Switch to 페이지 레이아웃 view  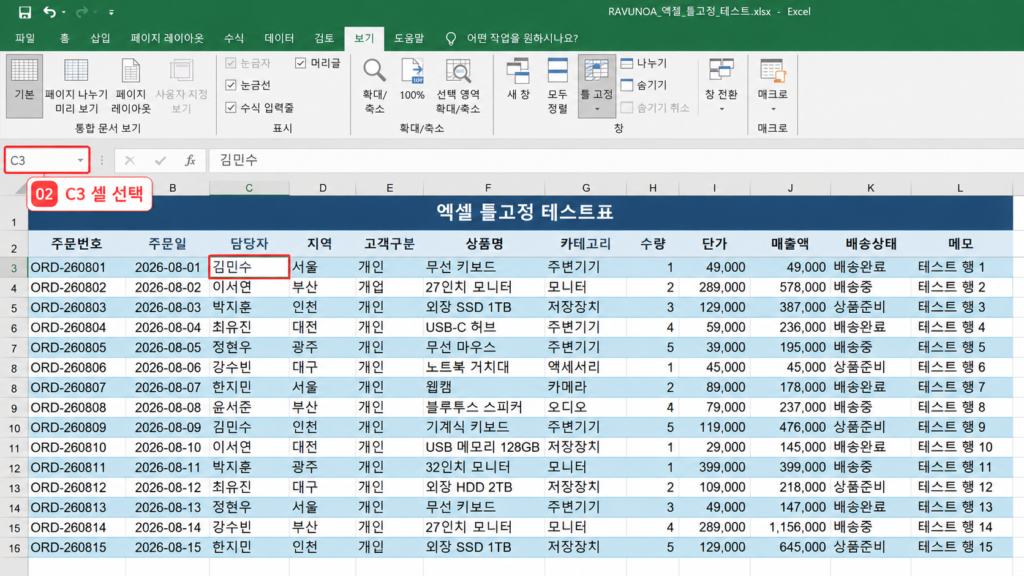[131, 86]
